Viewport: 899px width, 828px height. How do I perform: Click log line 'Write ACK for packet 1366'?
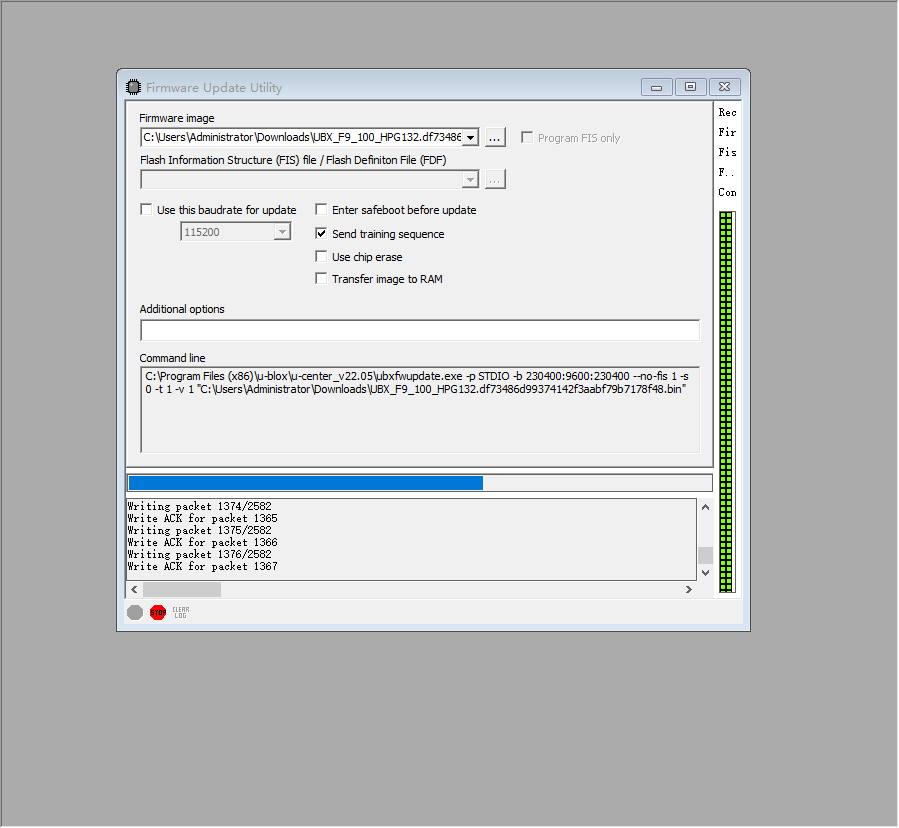point(202,542)
